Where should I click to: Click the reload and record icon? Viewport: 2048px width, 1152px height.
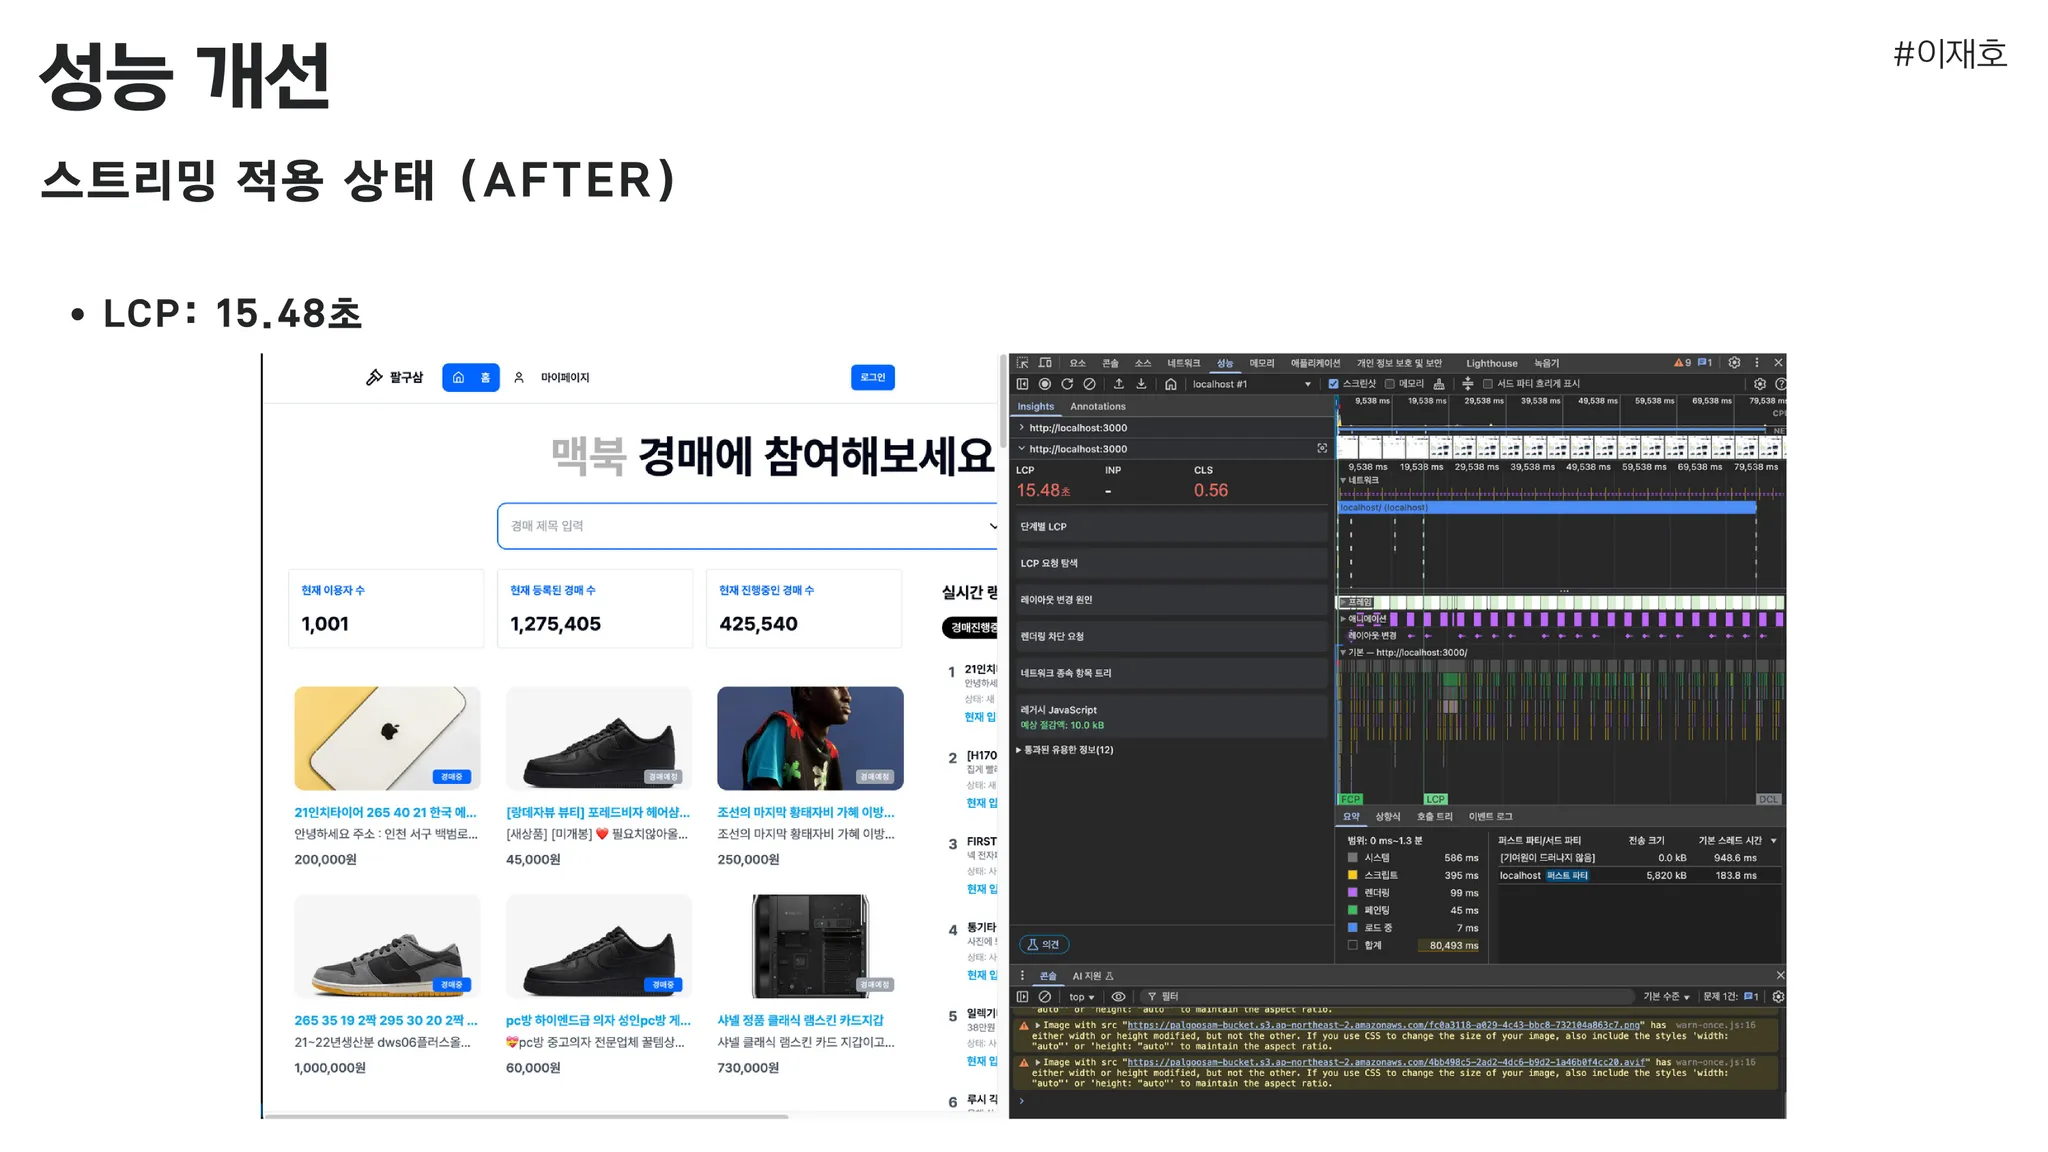pos(1067,384)
